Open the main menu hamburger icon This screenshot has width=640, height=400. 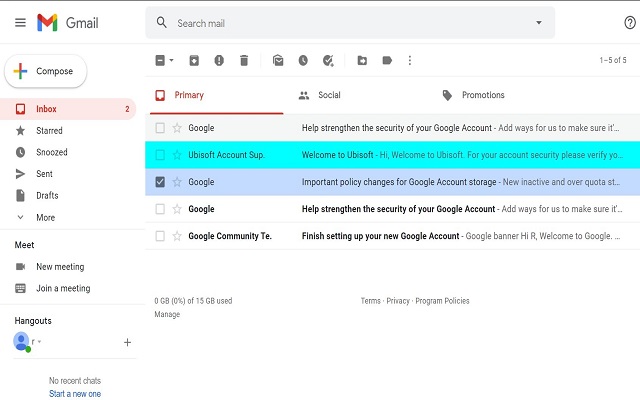click(20, 22)
